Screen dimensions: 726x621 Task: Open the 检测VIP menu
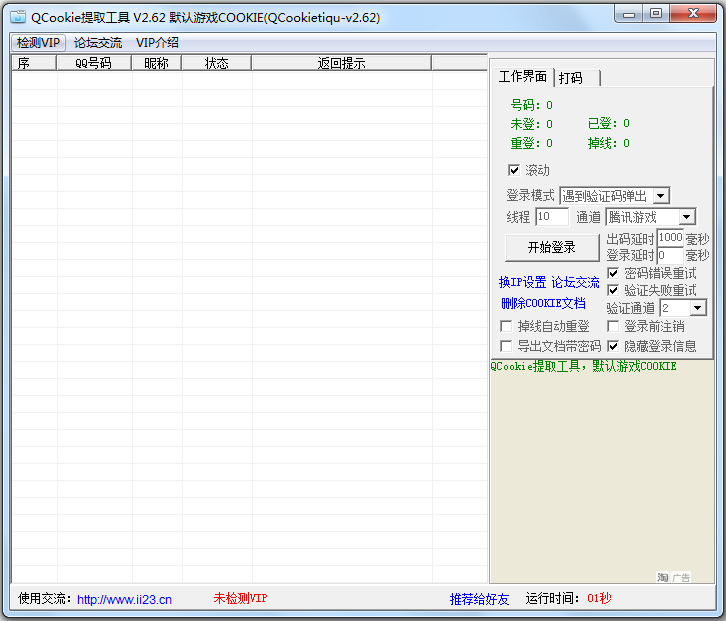click(x=39, y=43)
